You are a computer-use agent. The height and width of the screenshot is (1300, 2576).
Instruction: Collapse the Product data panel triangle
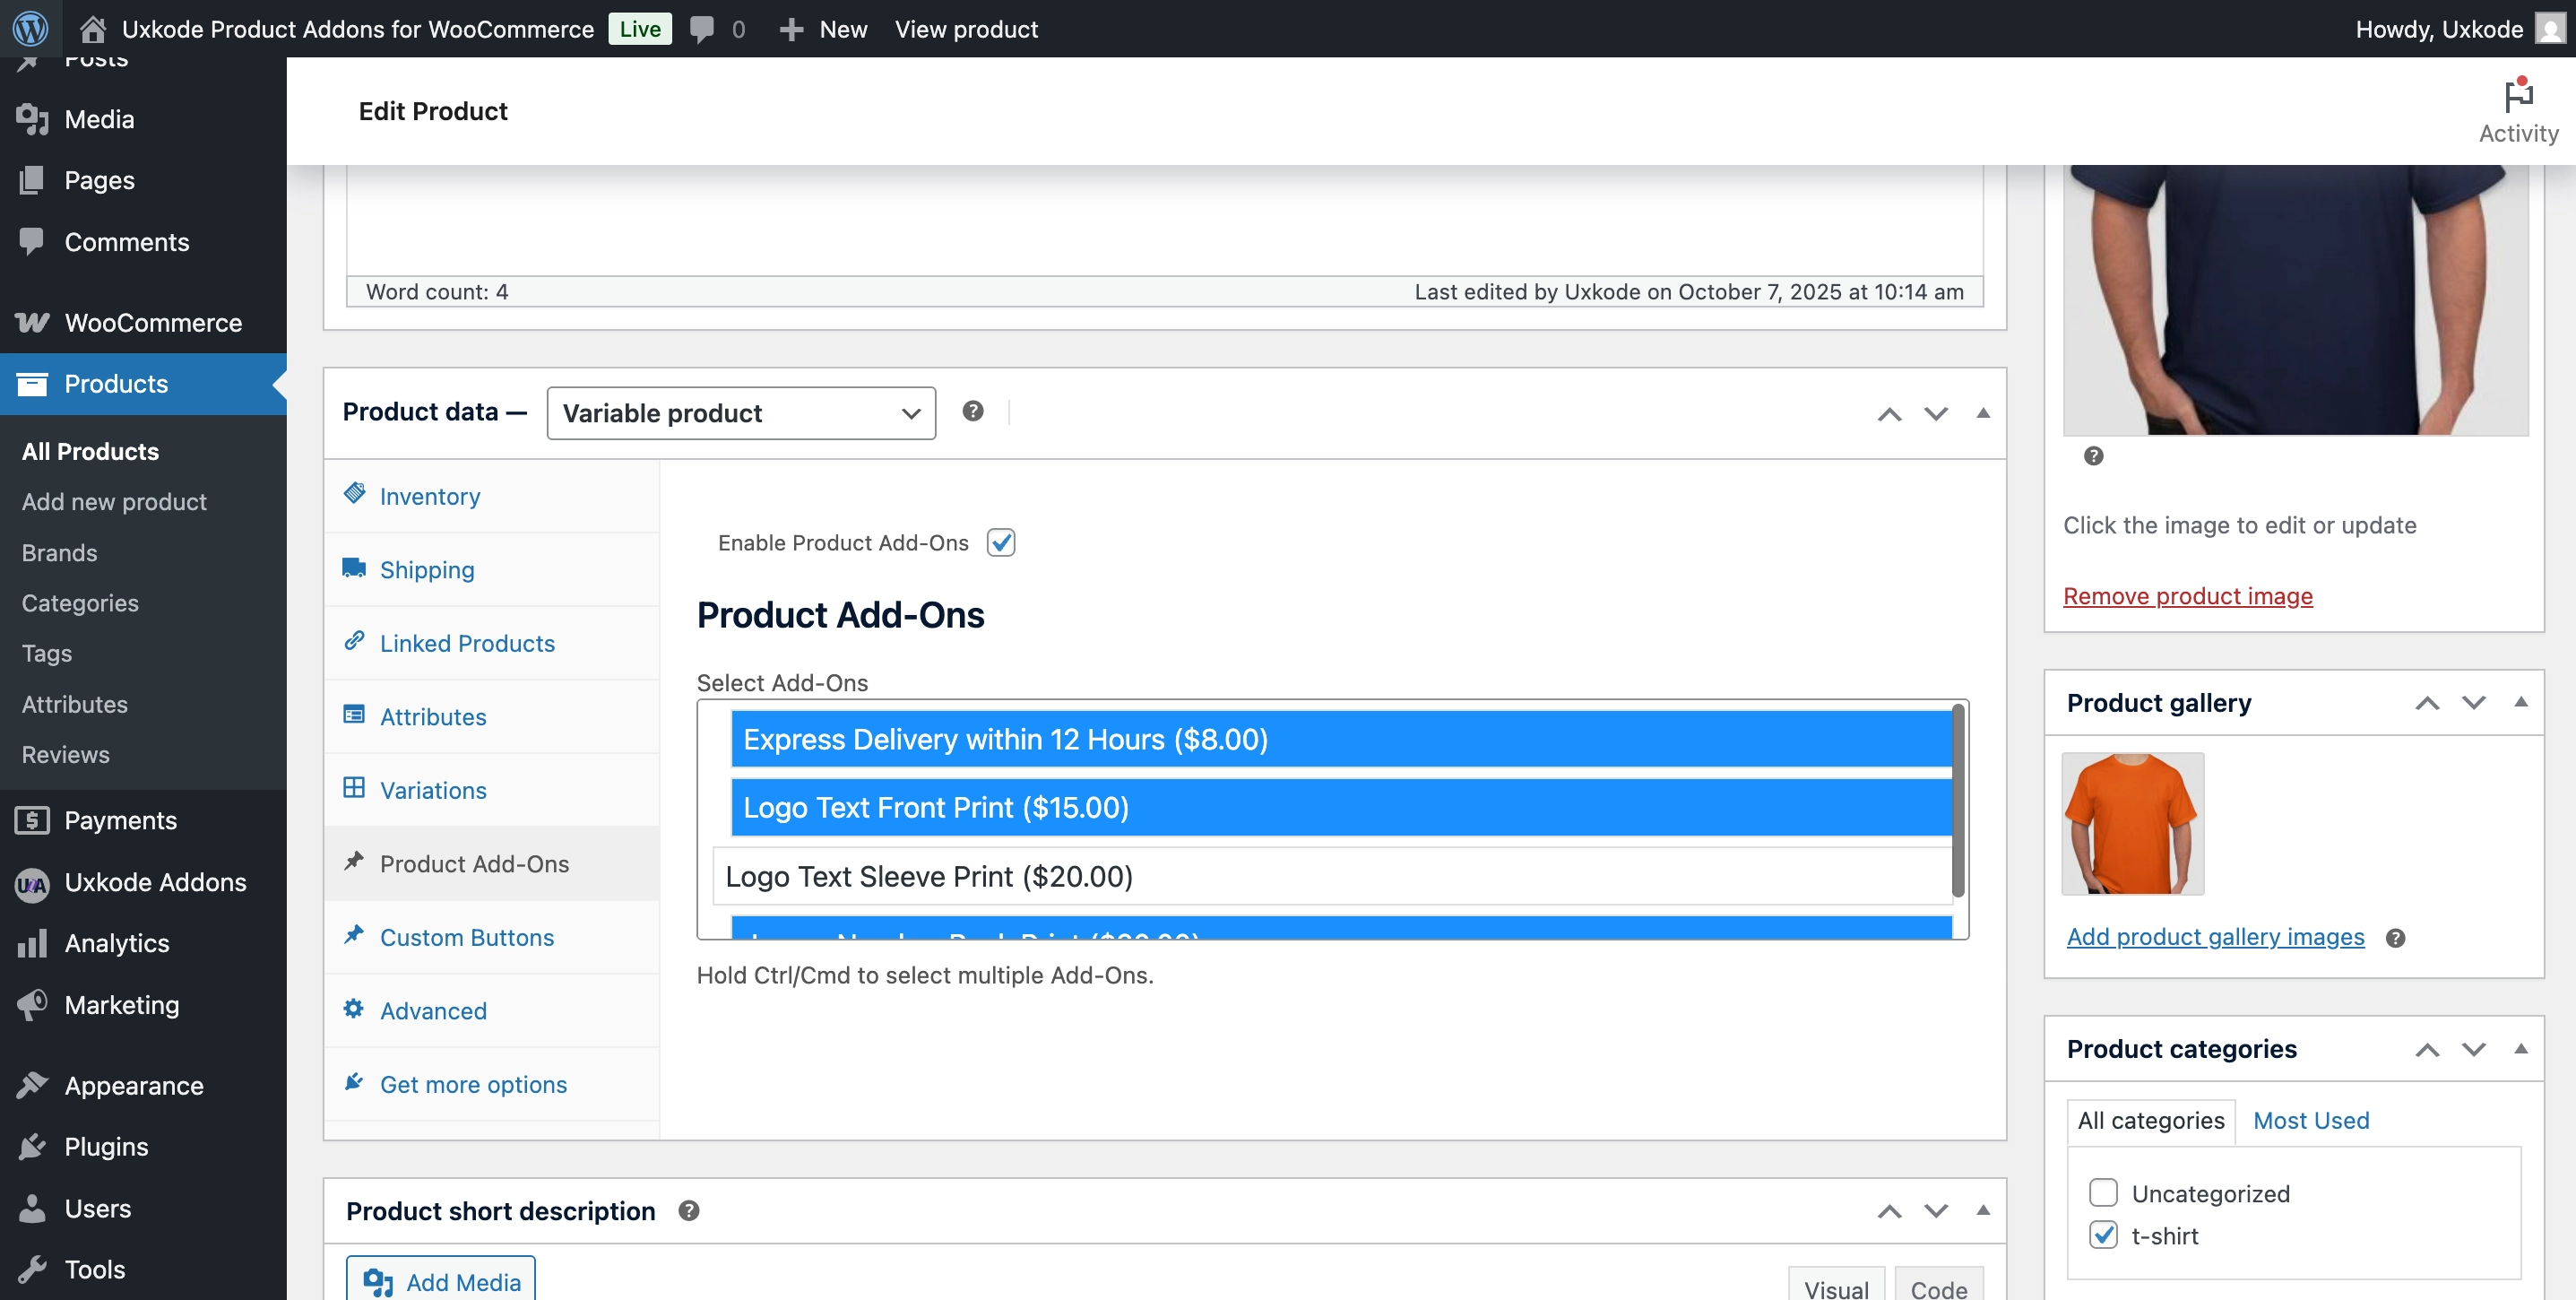point(1982,413)
